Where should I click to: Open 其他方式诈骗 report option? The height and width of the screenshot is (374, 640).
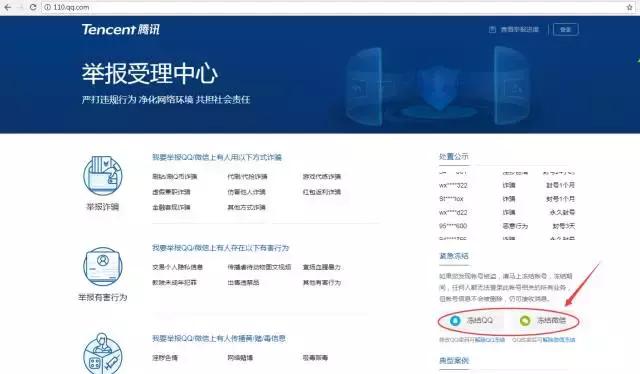click(x=247, y=207)
